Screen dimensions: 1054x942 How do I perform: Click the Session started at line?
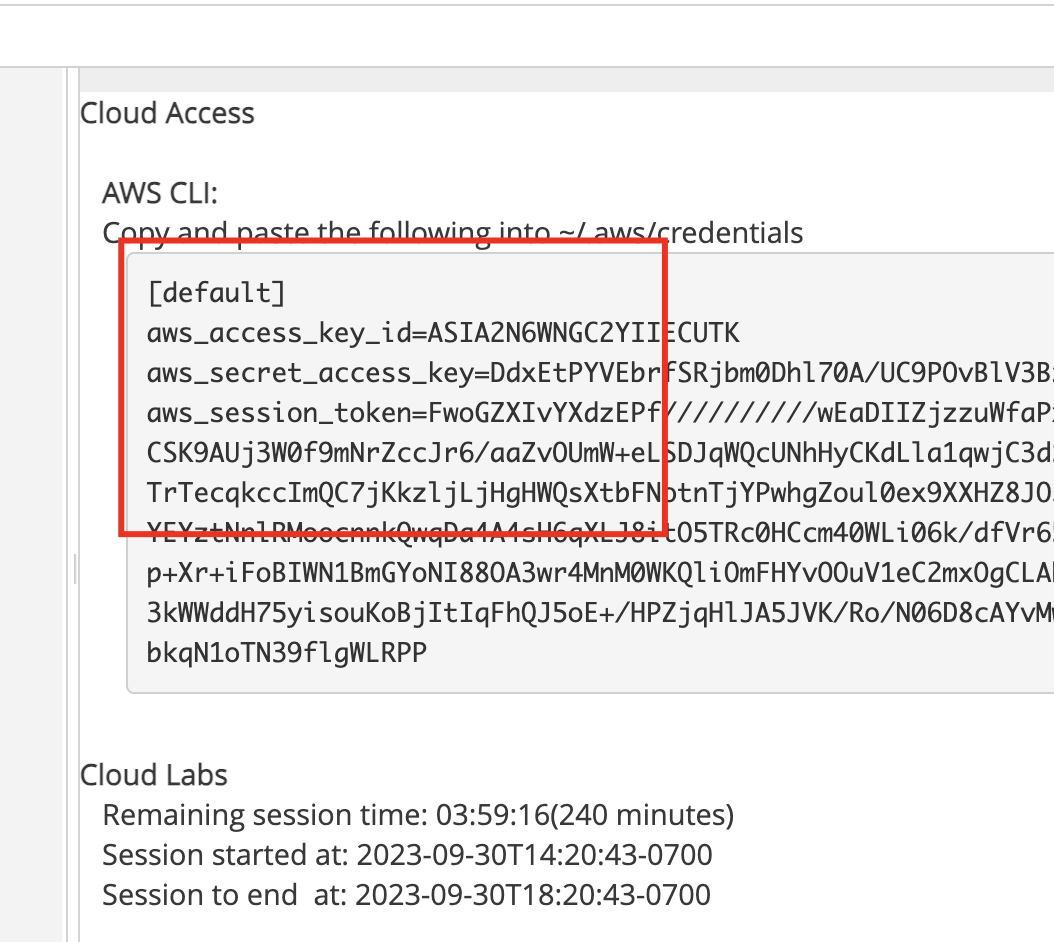point(407,855)
